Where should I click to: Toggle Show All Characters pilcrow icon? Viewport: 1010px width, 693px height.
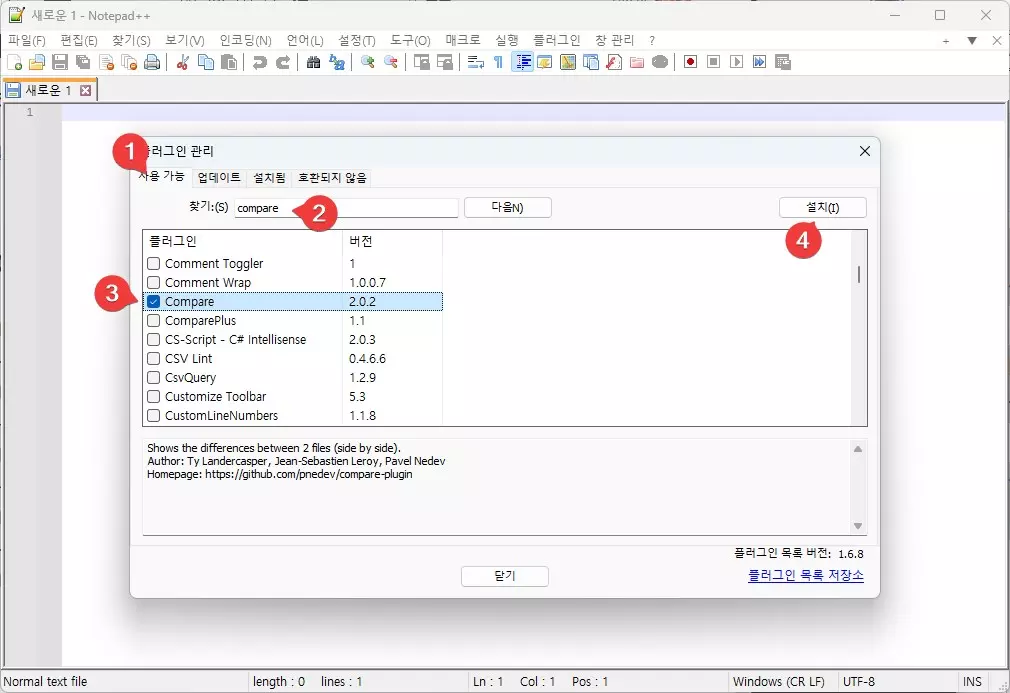[498, 62]
